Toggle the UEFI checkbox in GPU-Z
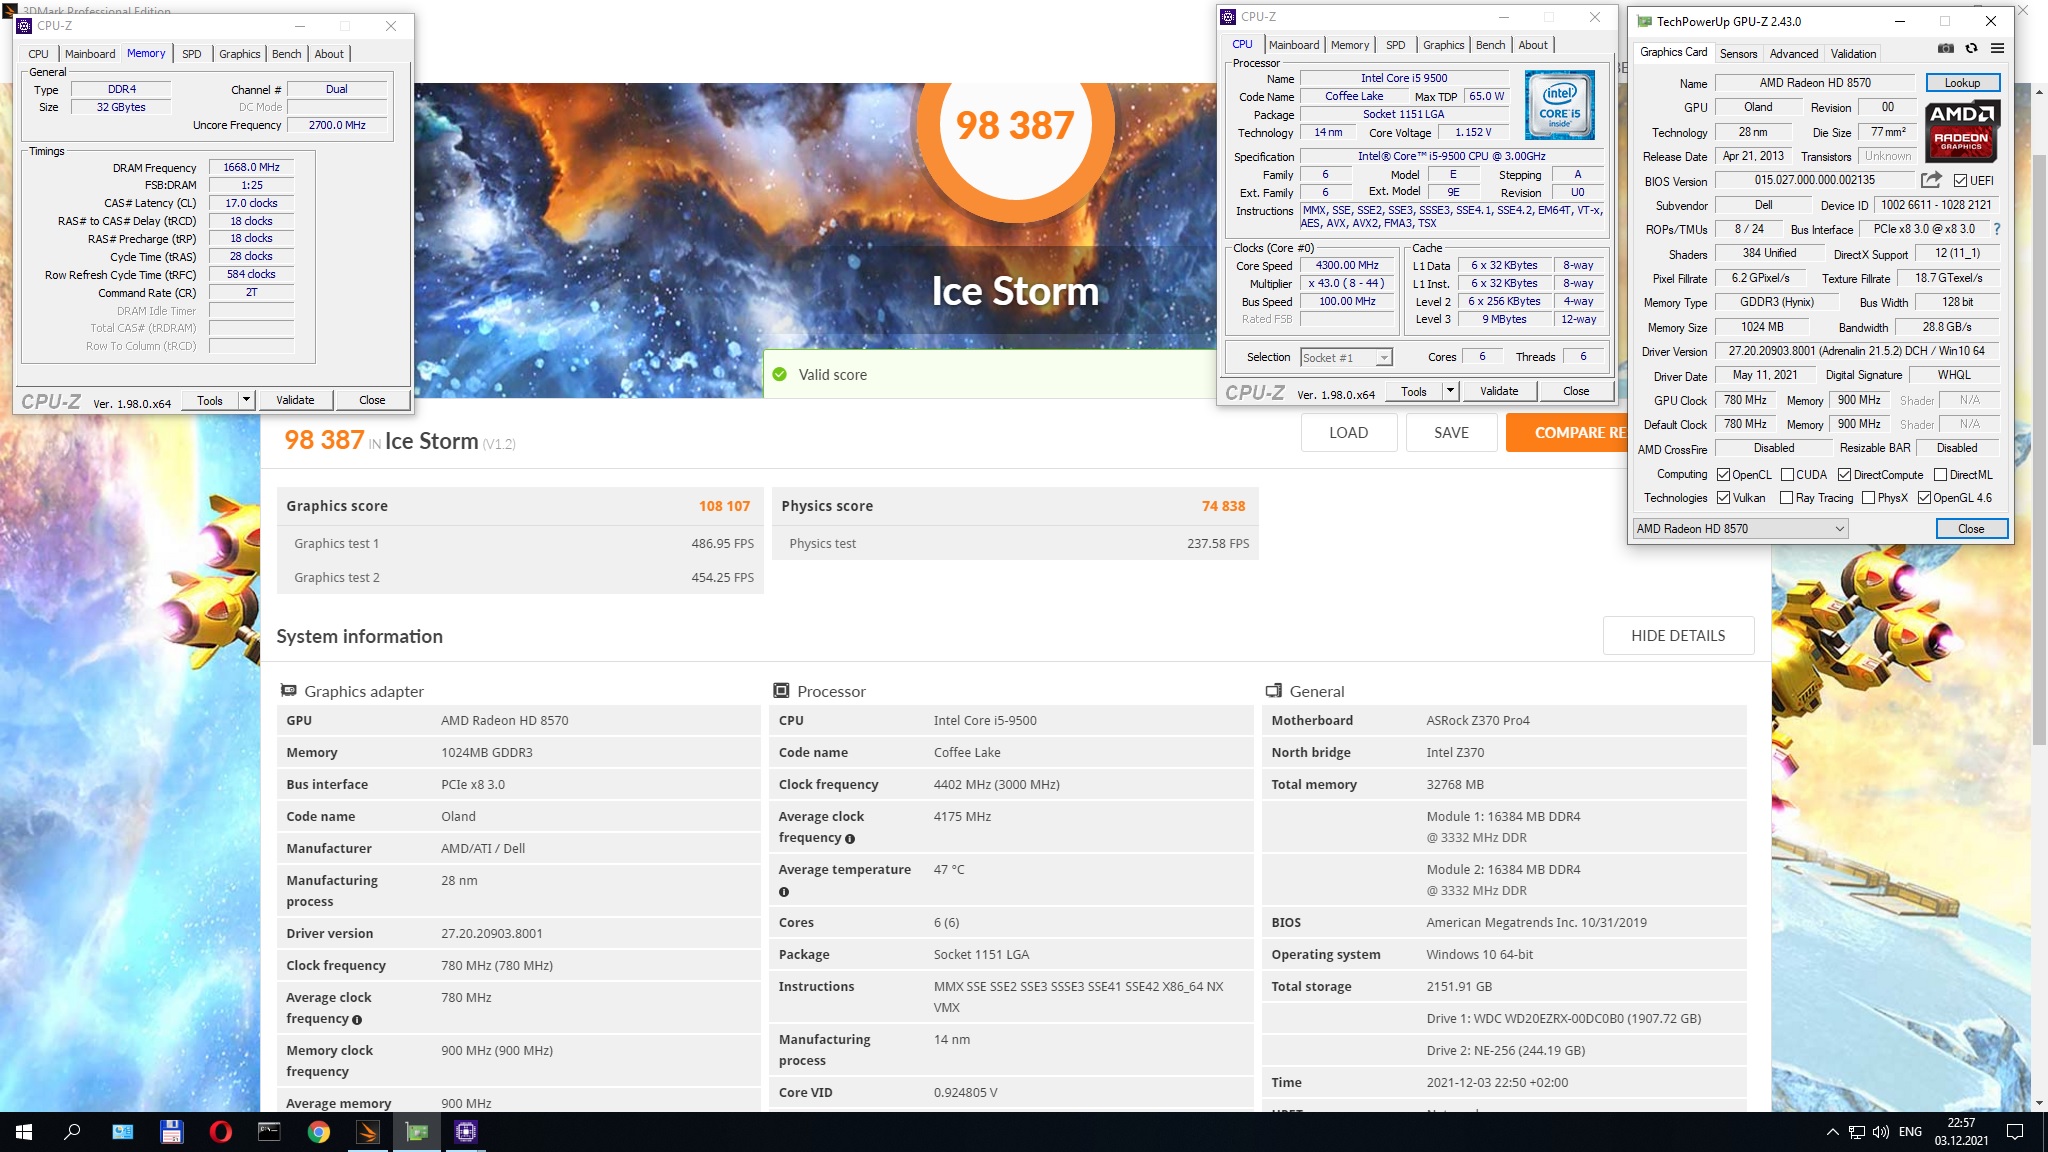Viewport: 2048px width, 1152px height. [x=1960, y=181]
